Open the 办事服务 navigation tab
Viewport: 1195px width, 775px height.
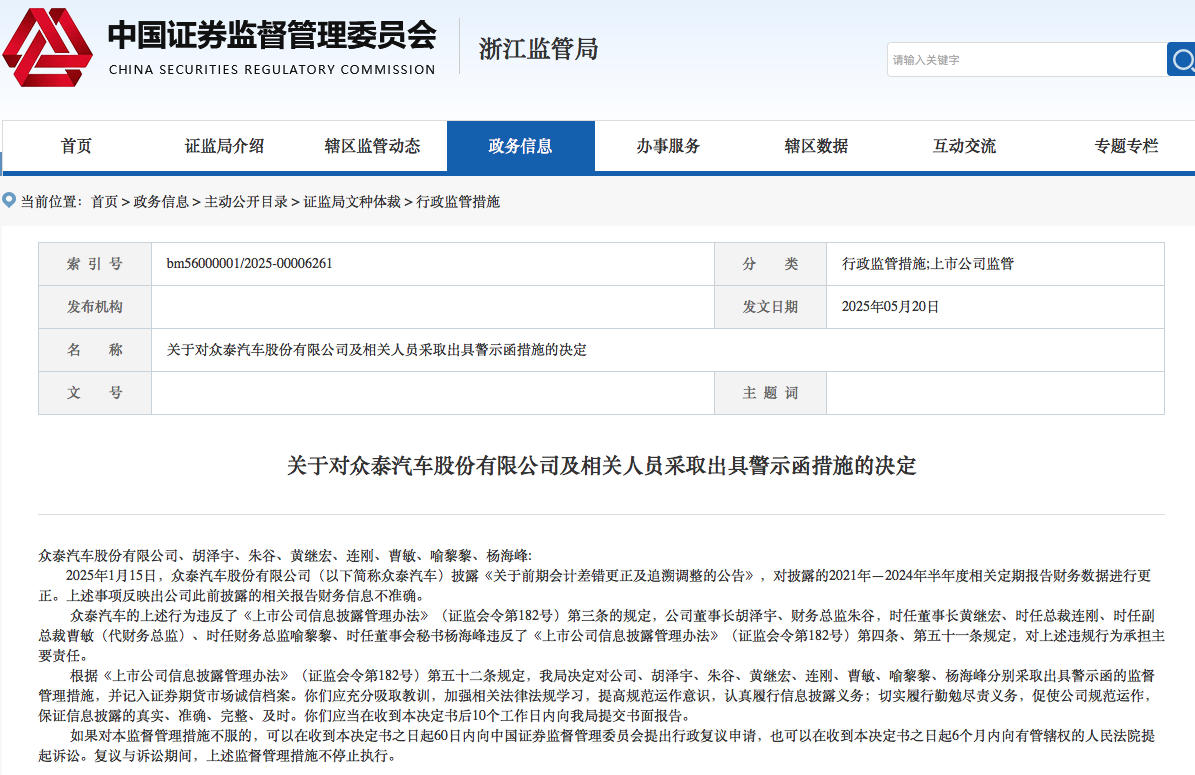pyautogui.click(x=668, y=146)
